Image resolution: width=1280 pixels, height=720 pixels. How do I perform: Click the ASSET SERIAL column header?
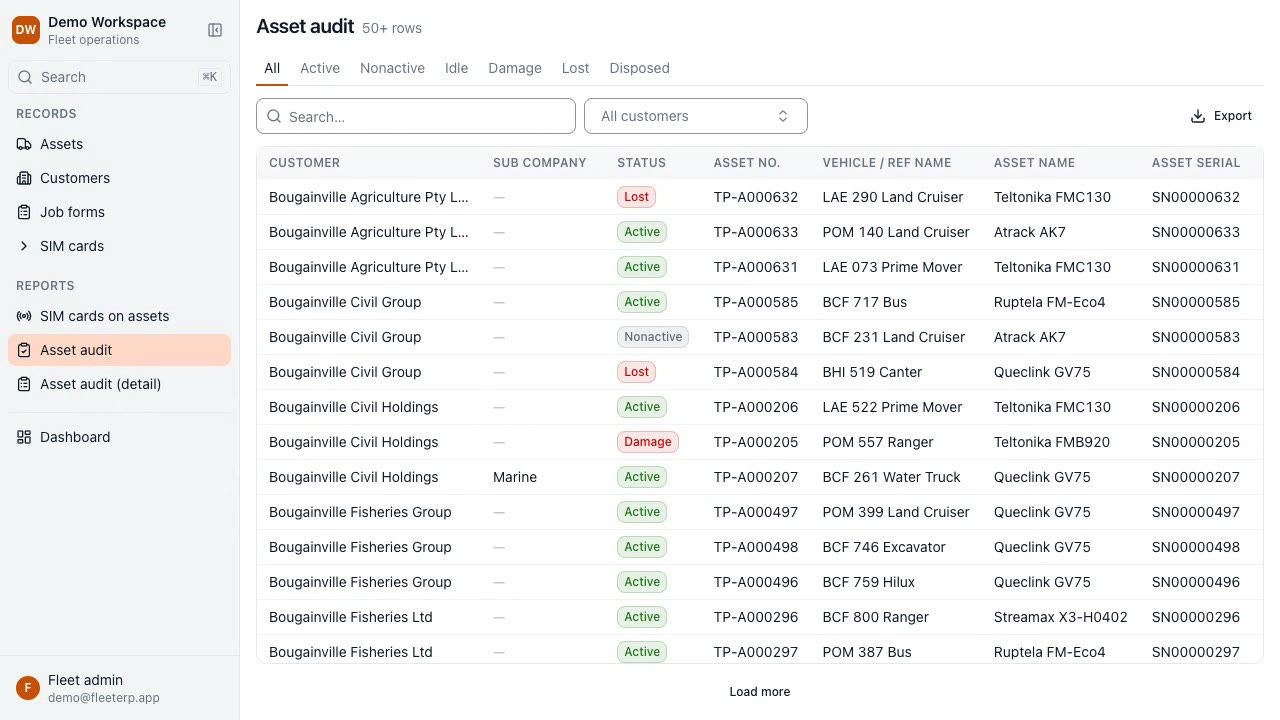coord(1195,163)
